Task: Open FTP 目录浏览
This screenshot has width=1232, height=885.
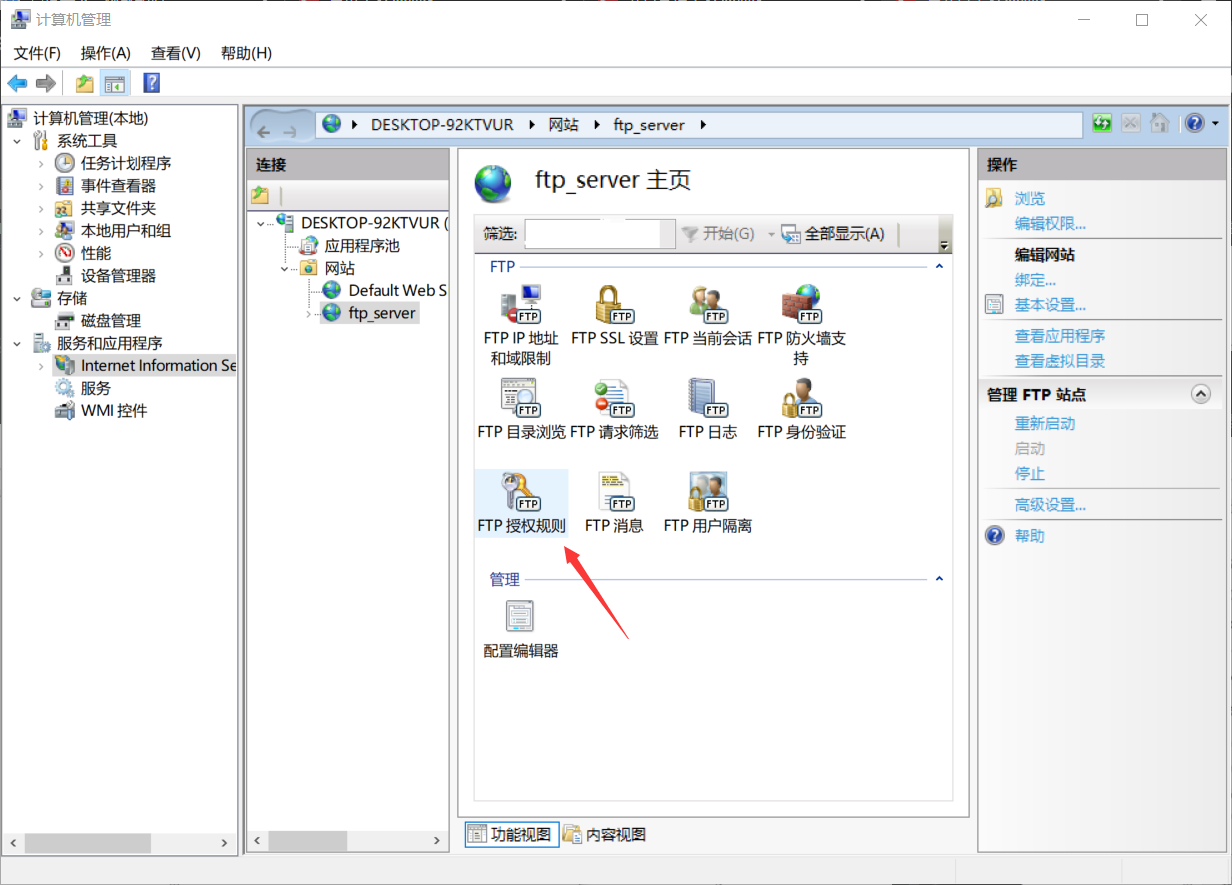Action: [521, 414]
